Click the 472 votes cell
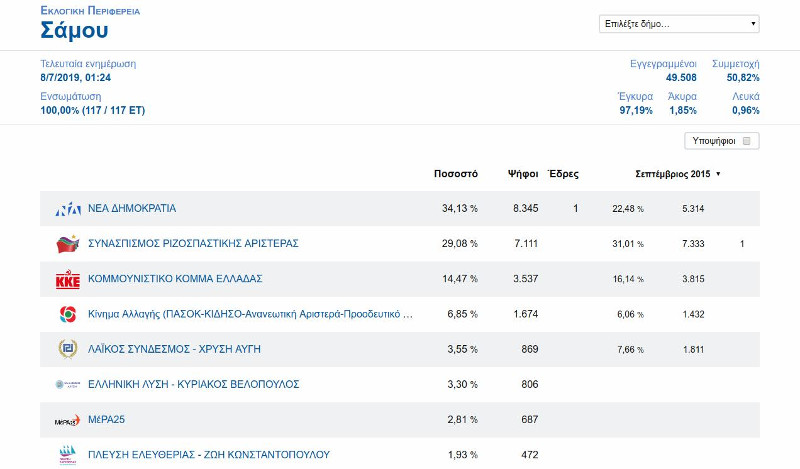This screenshot has height=469, width=800. click(530, 455)
